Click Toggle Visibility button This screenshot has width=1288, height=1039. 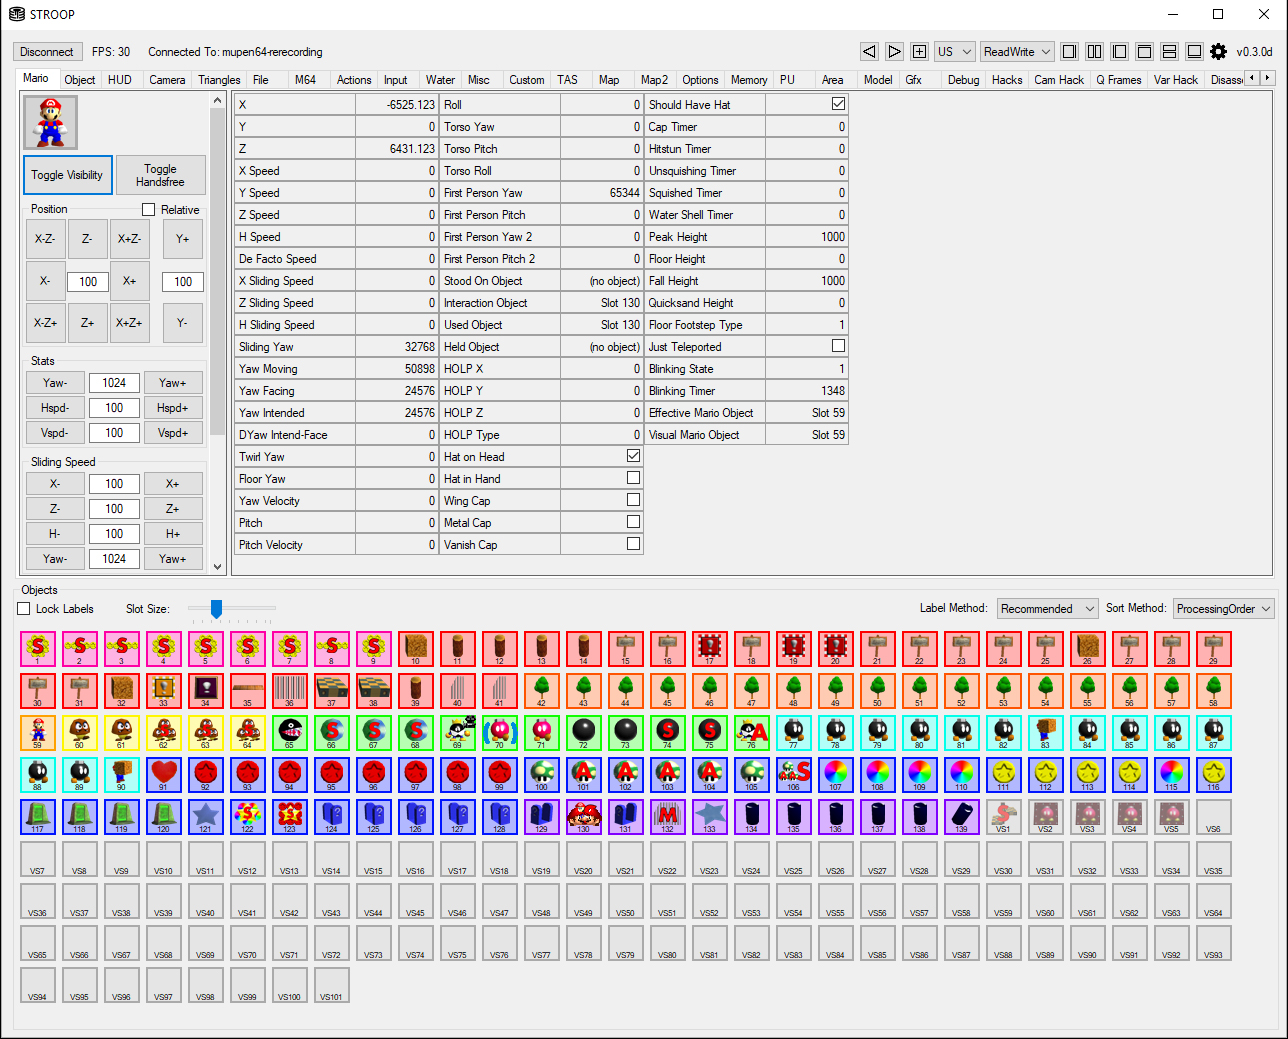pos(67,175)
